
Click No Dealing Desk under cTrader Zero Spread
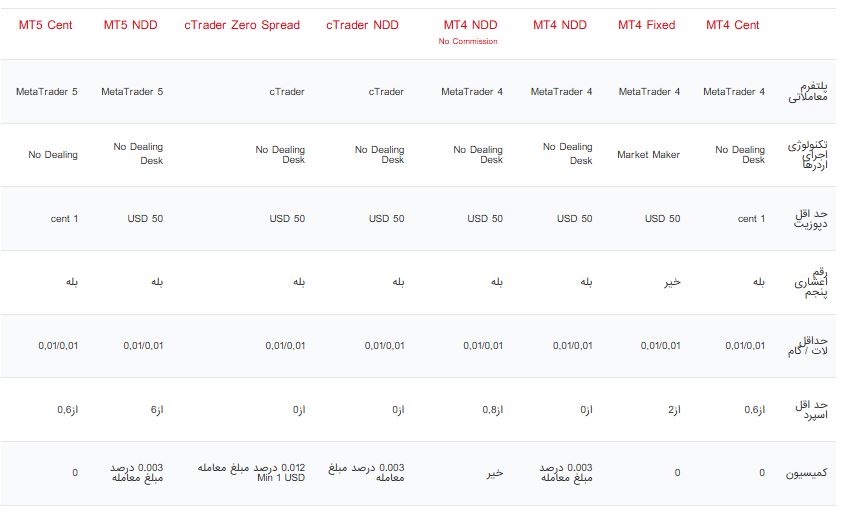pyautogui.click(x=280, y=154)
